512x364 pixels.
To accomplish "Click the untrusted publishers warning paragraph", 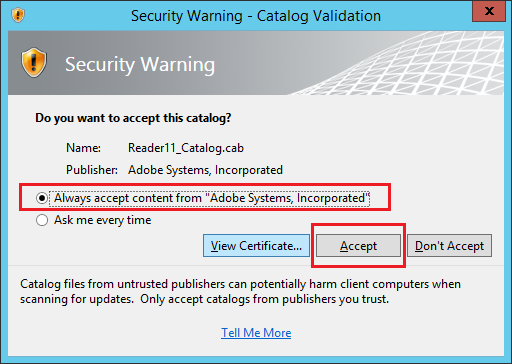I will coord(240,291).
